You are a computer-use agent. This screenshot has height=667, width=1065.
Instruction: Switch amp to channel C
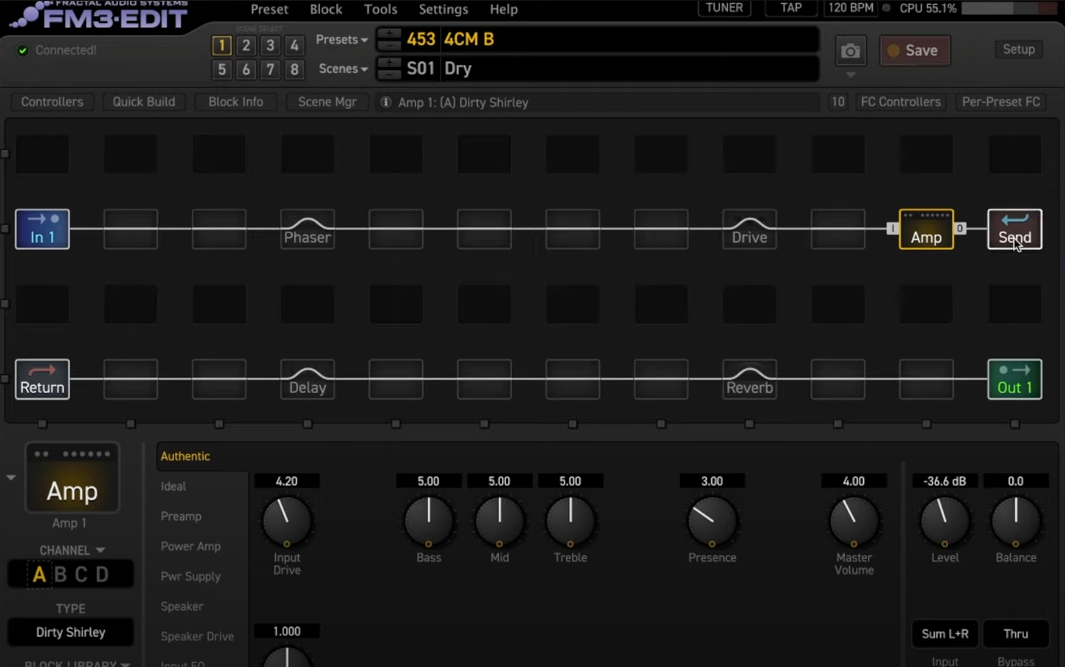(81, 575)
